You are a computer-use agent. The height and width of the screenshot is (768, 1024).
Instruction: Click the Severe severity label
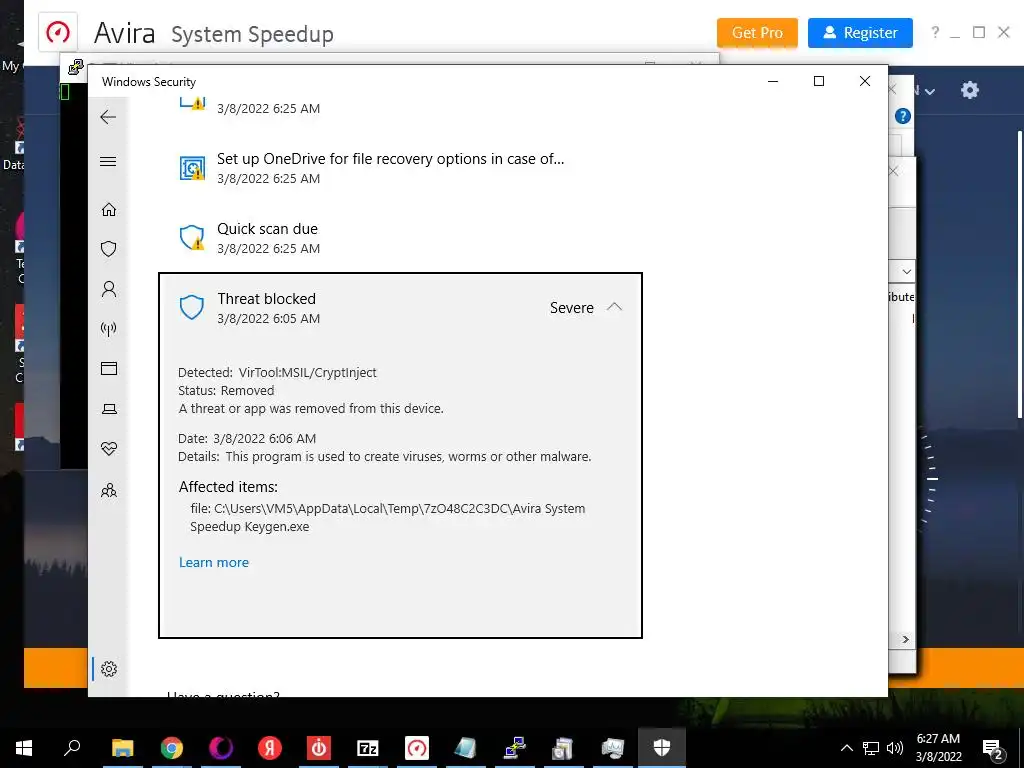[571, 308]
